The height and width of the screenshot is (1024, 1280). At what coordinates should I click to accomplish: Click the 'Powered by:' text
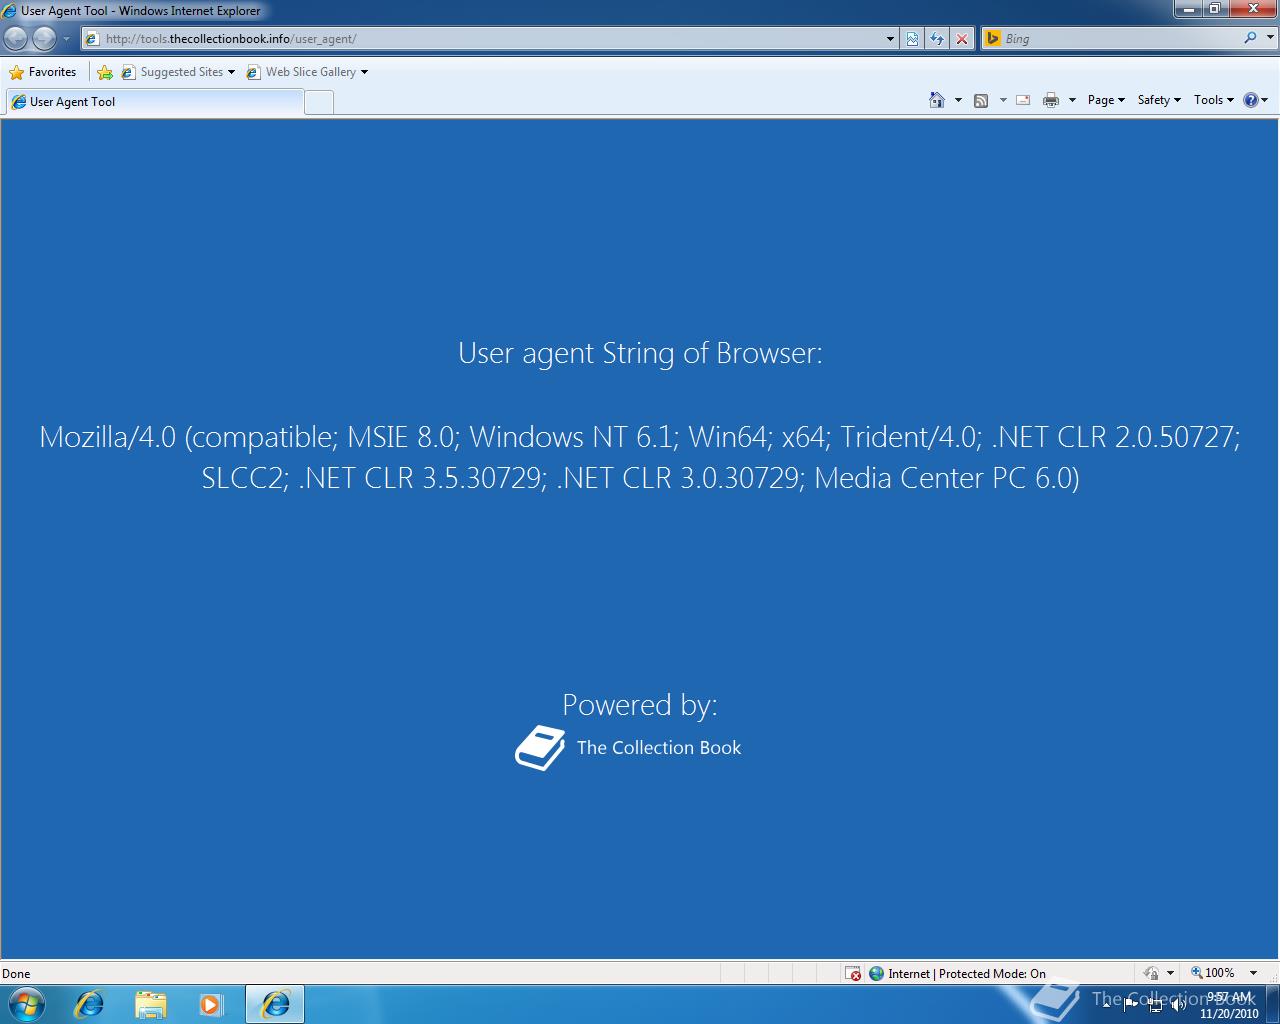(x=640, y=705)
